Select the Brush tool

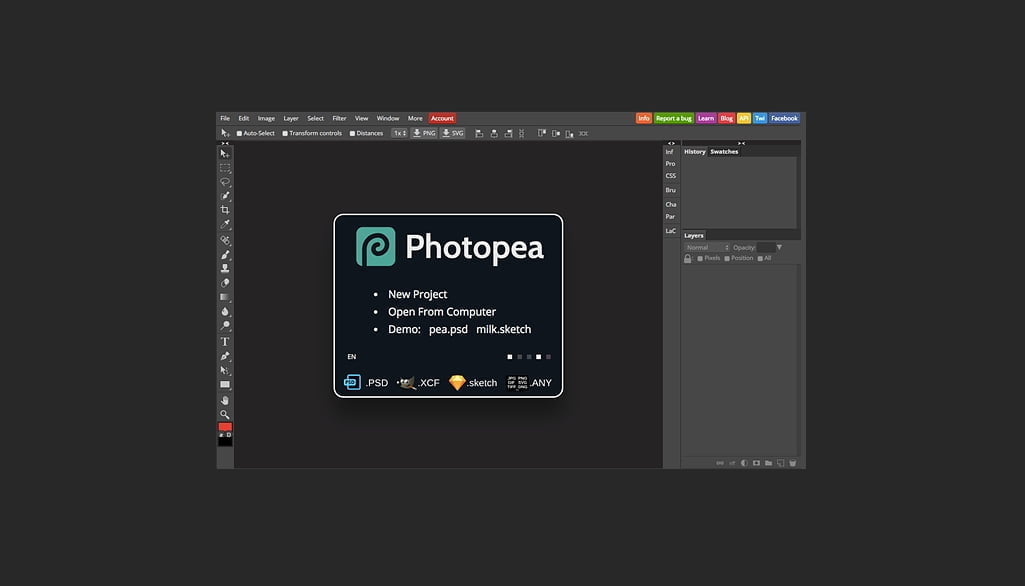(225, 254)
